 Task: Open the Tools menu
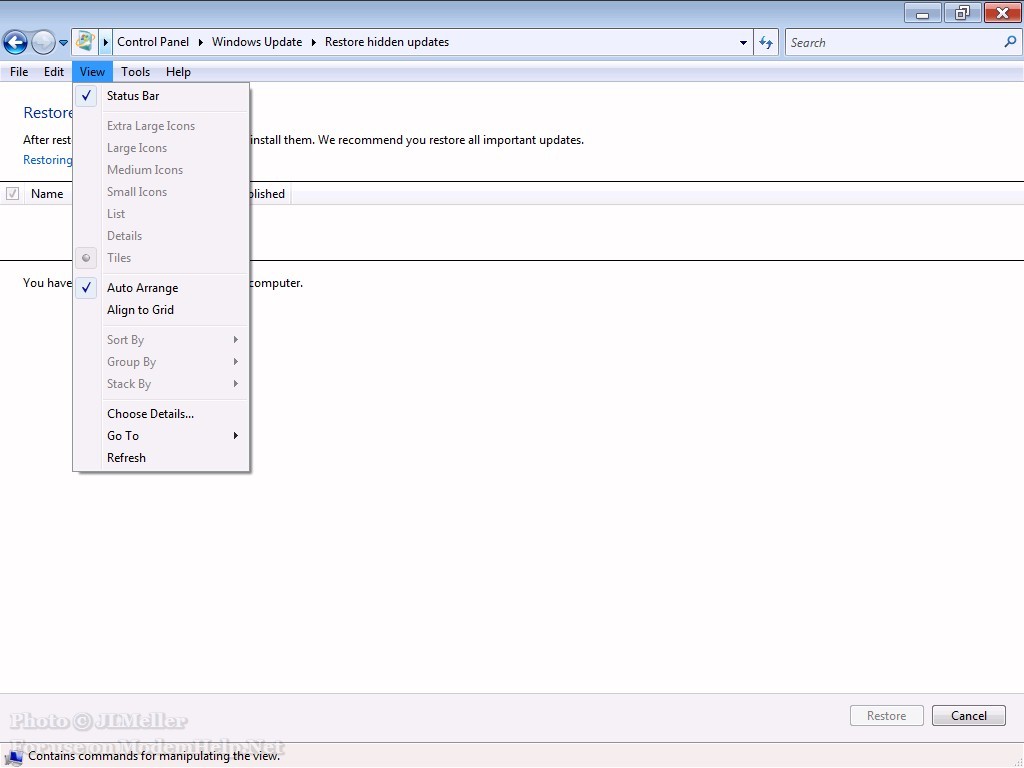[x=135, y=72]
